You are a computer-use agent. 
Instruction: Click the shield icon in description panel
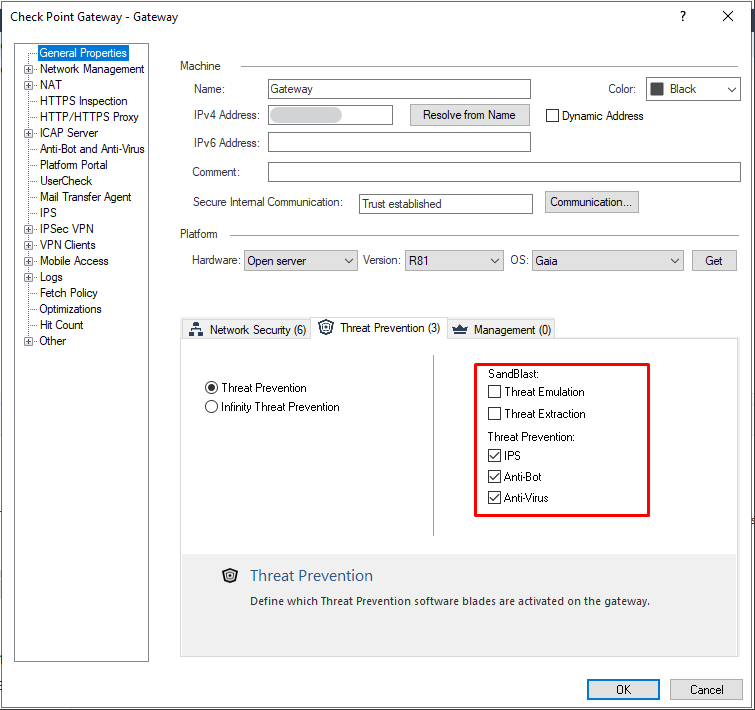point(231,576)
